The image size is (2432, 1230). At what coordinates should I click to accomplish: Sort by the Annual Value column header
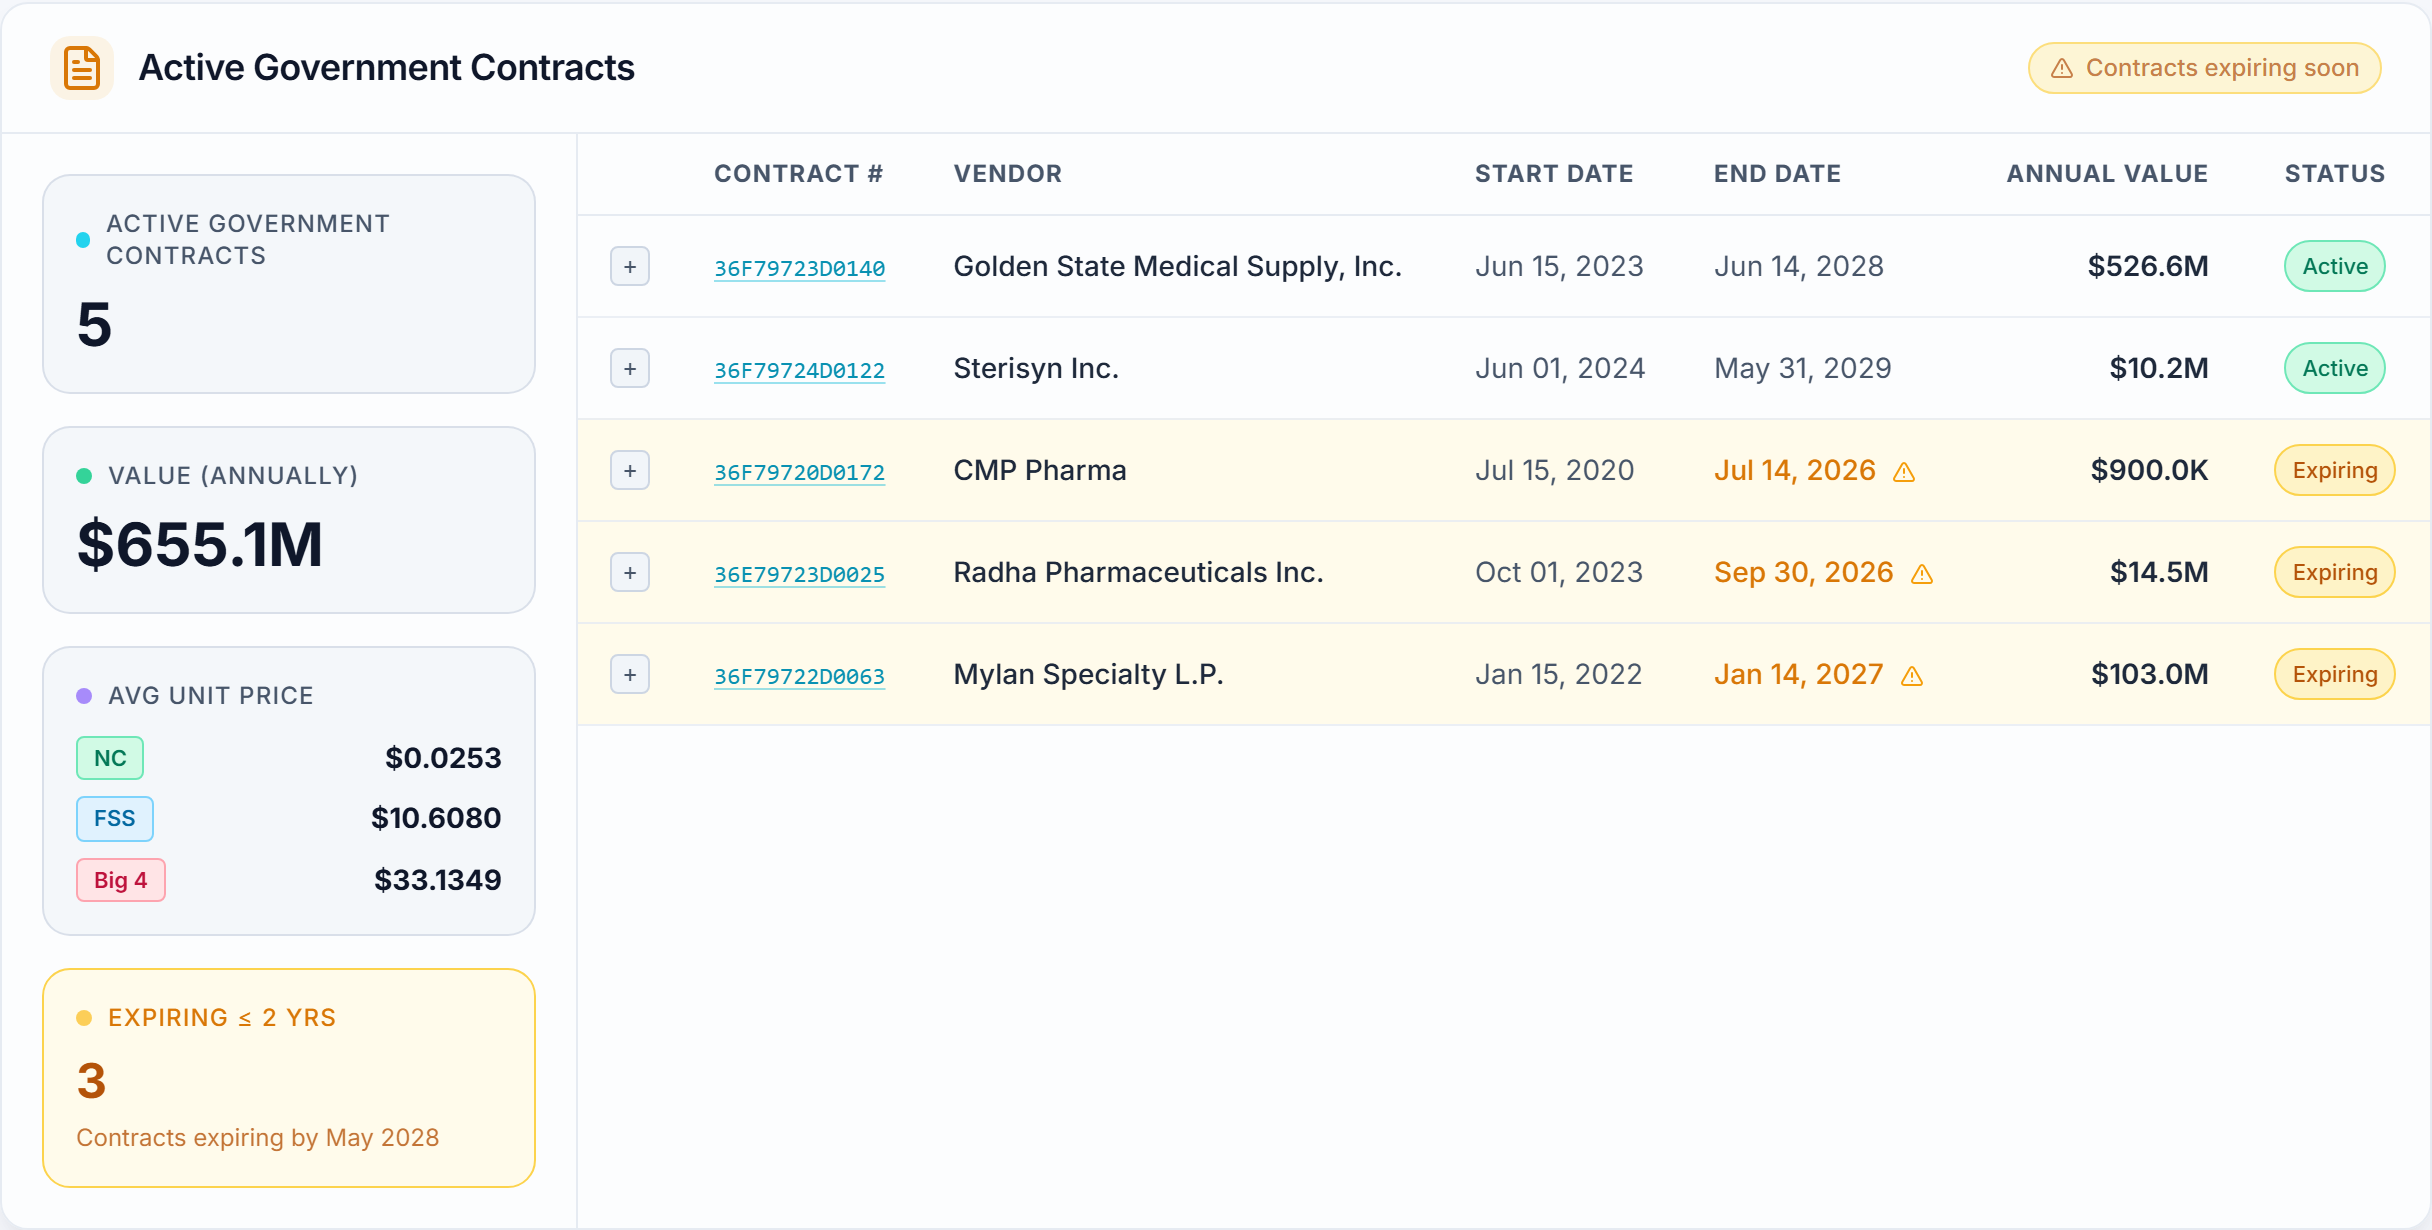tap(2107, 174)
